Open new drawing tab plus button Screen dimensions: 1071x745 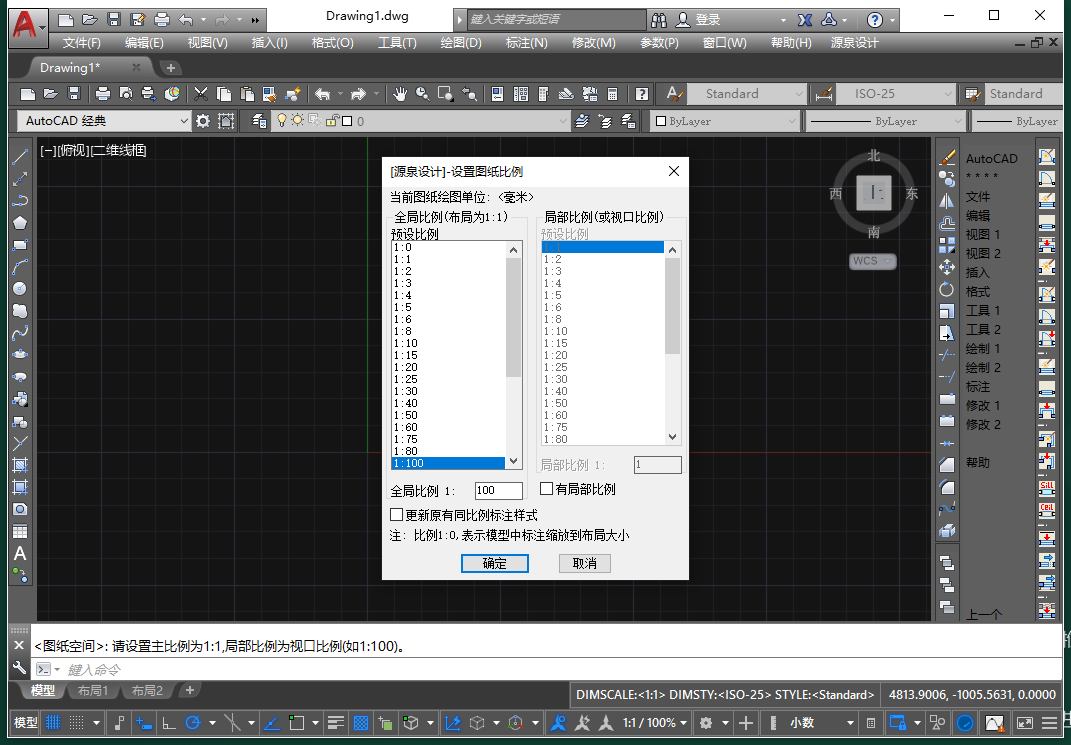(x=171, y=68)
